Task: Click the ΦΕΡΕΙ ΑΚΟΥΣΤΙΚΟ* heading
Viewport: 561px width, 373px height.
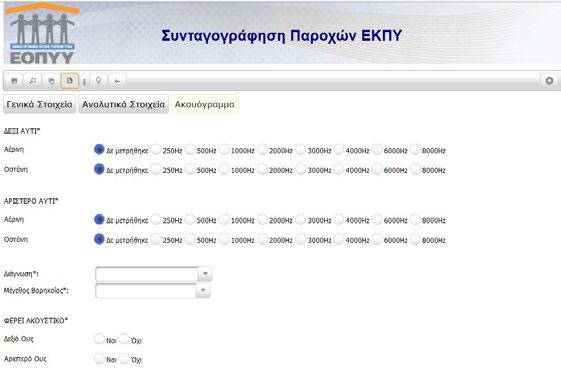Action: point(36,320)
